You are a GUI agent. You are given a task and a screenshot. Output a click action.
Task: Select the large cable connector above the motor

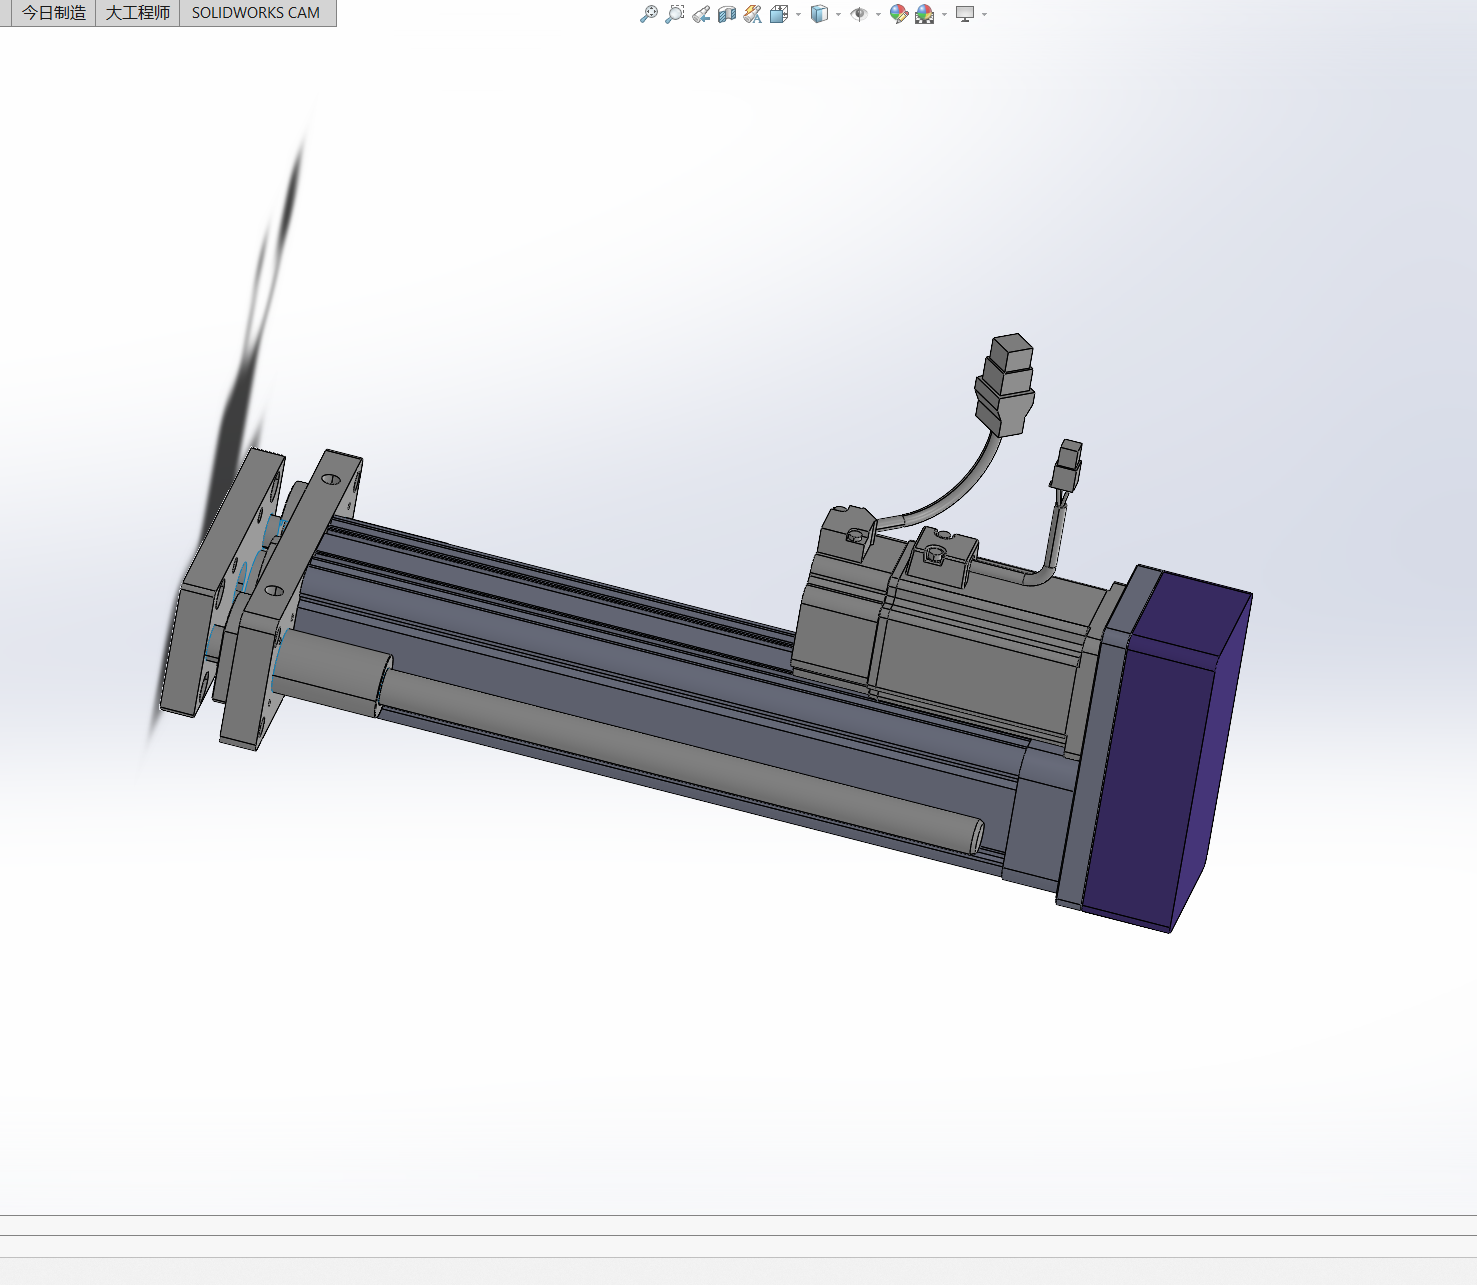pyautogui.click(x=1005, y=385)
